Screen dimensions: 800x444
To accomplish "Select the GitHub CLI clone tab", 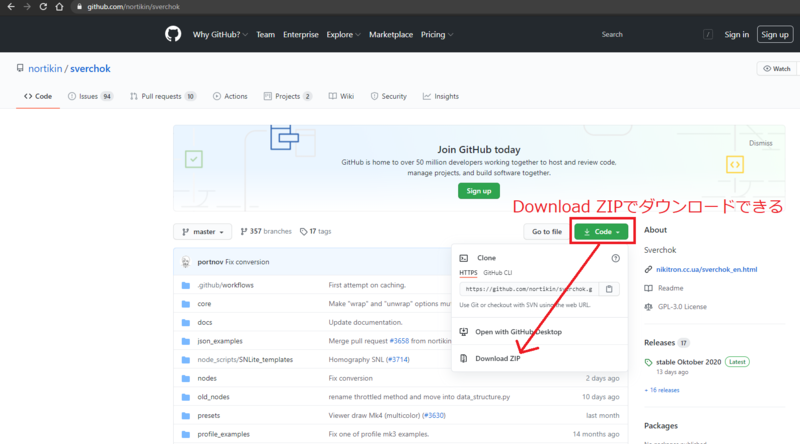I will [497, 273].
